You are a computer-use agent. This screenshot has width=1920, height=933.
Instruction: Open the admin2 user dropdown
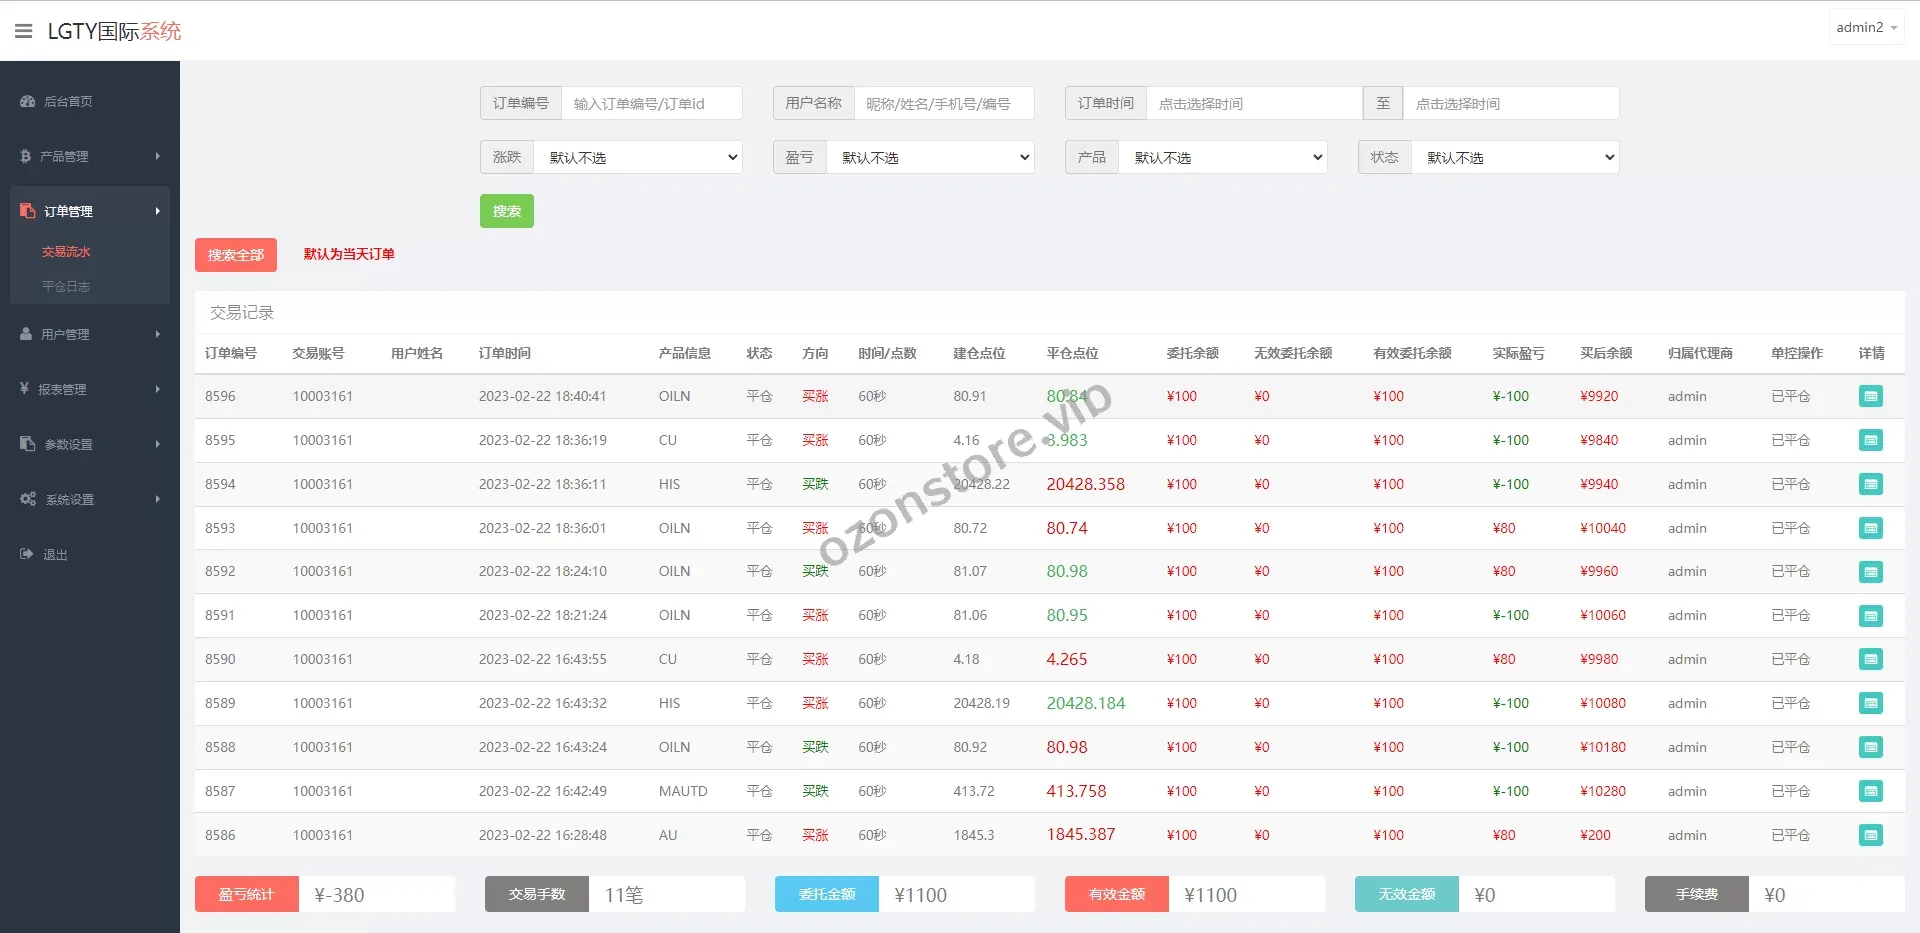[x=1866, y=28]
